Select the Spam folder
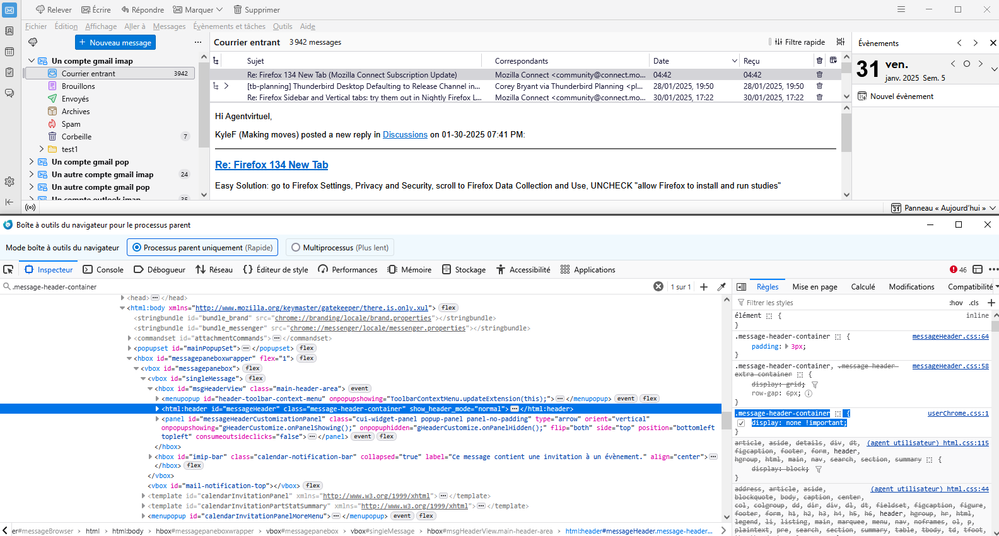The width and height of the screenshot is (999, 536). point(71,124)
